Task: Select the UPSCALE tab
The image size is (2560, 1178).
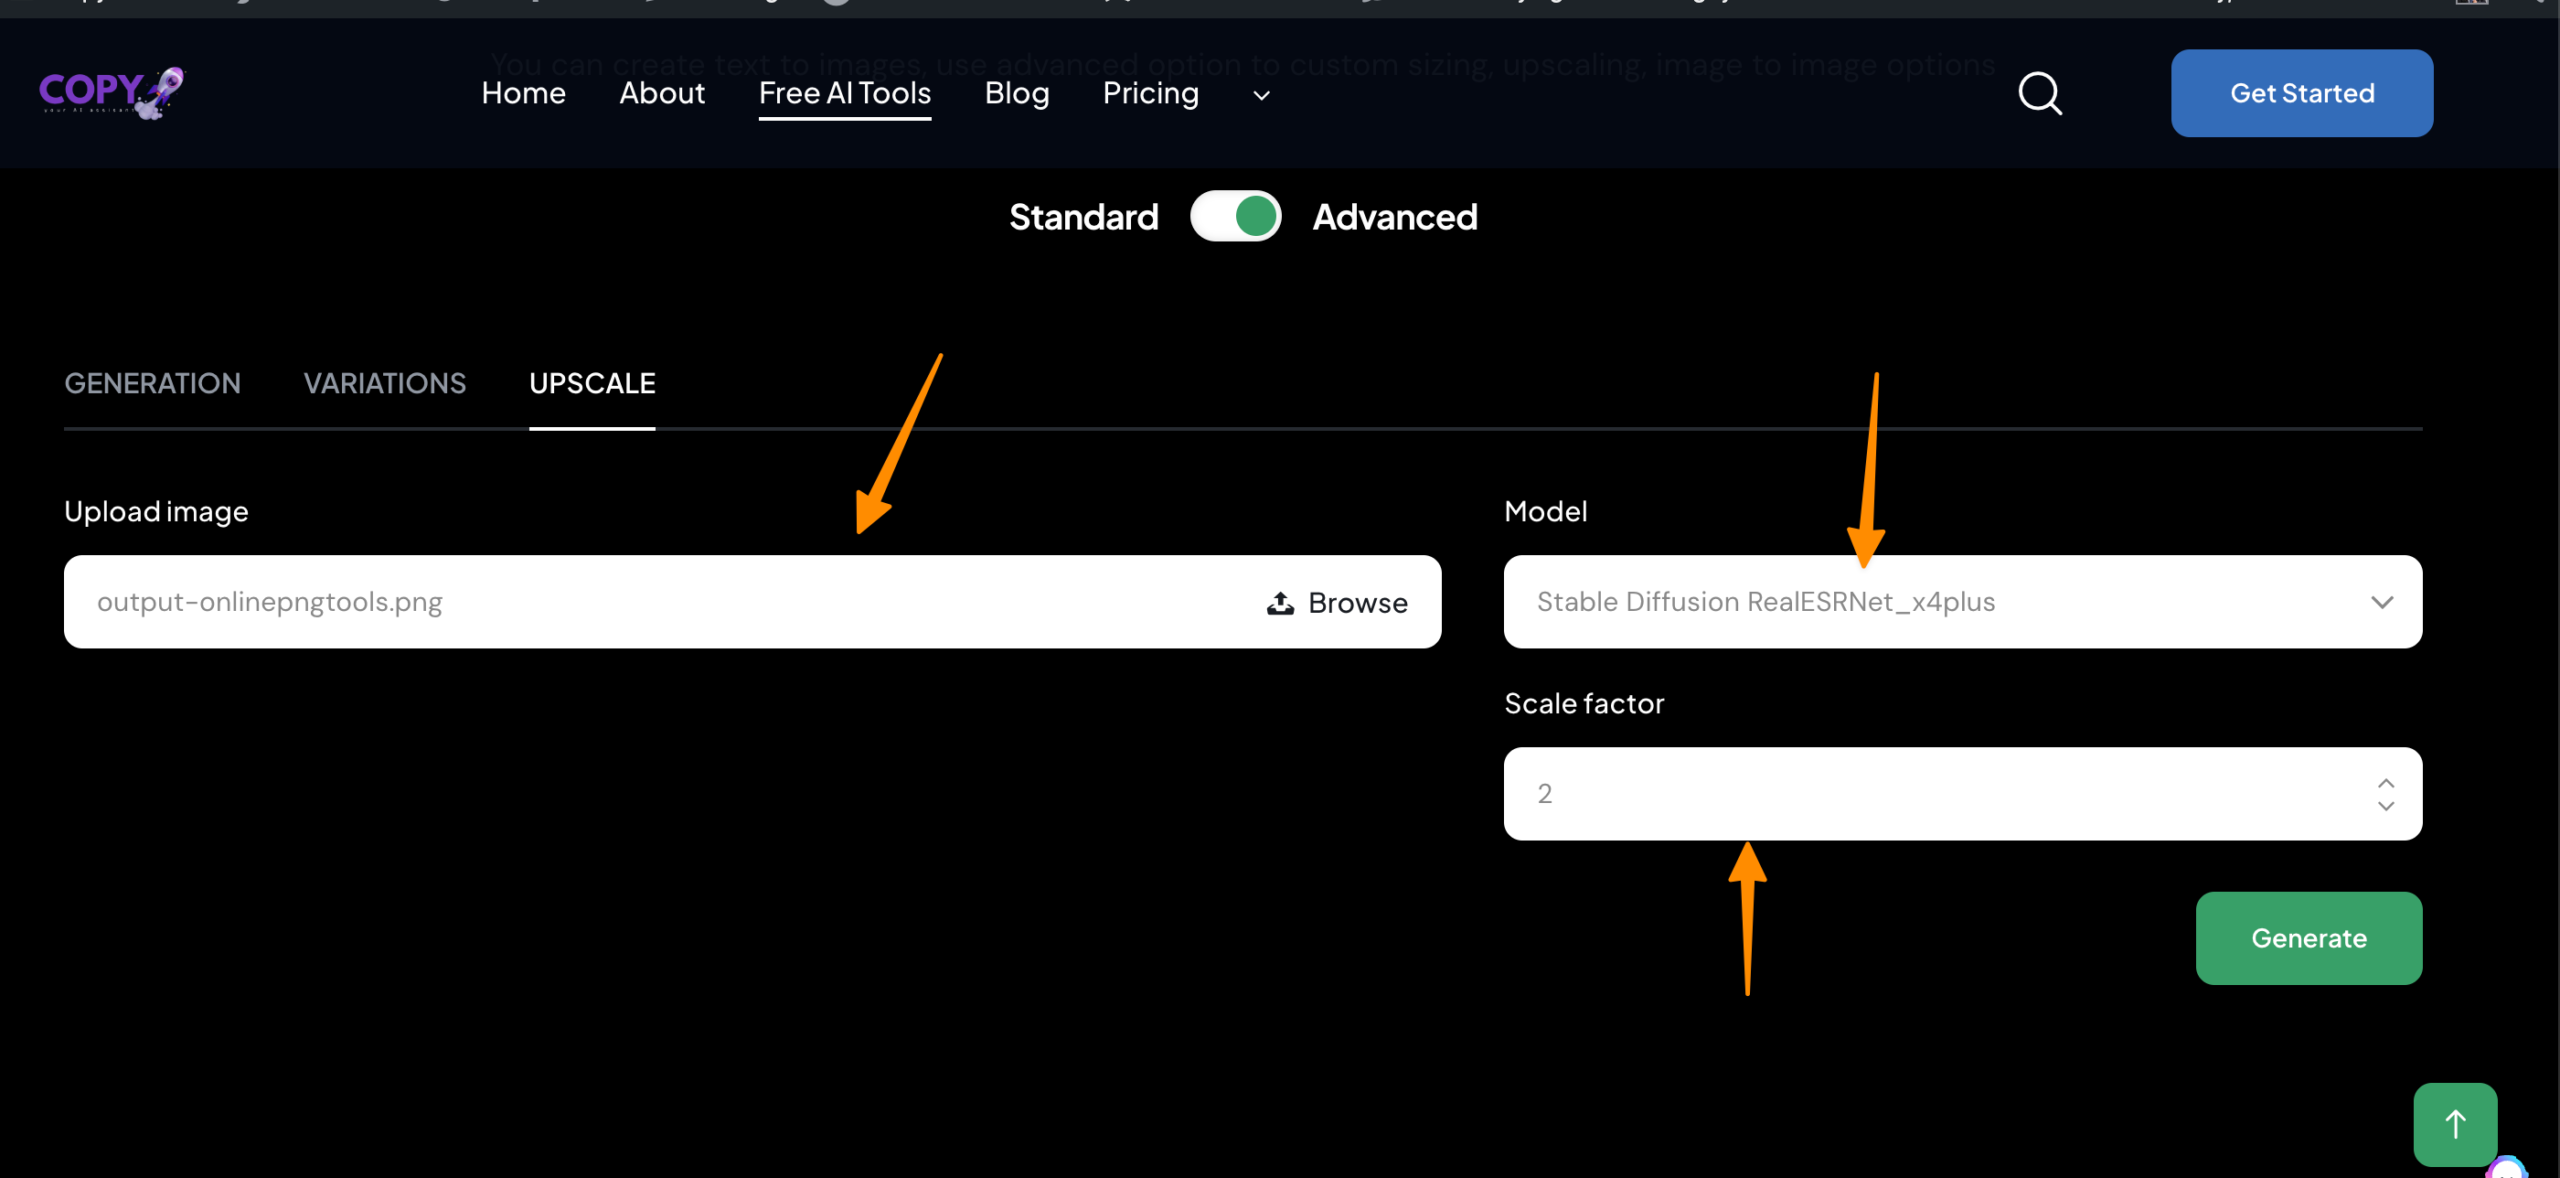Action: [x=592, y=384]
